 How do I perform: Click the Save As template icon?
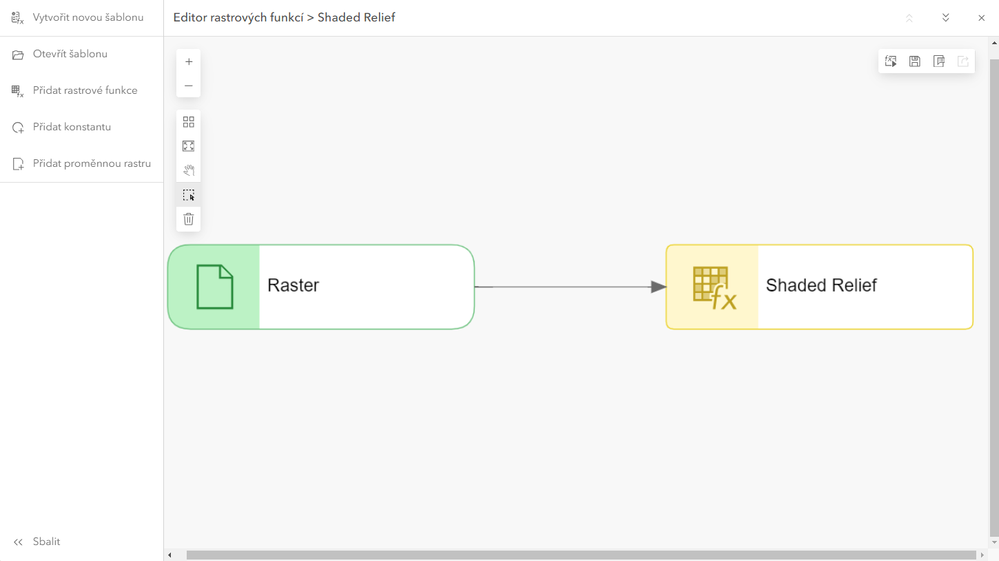[x=938, y=62]
